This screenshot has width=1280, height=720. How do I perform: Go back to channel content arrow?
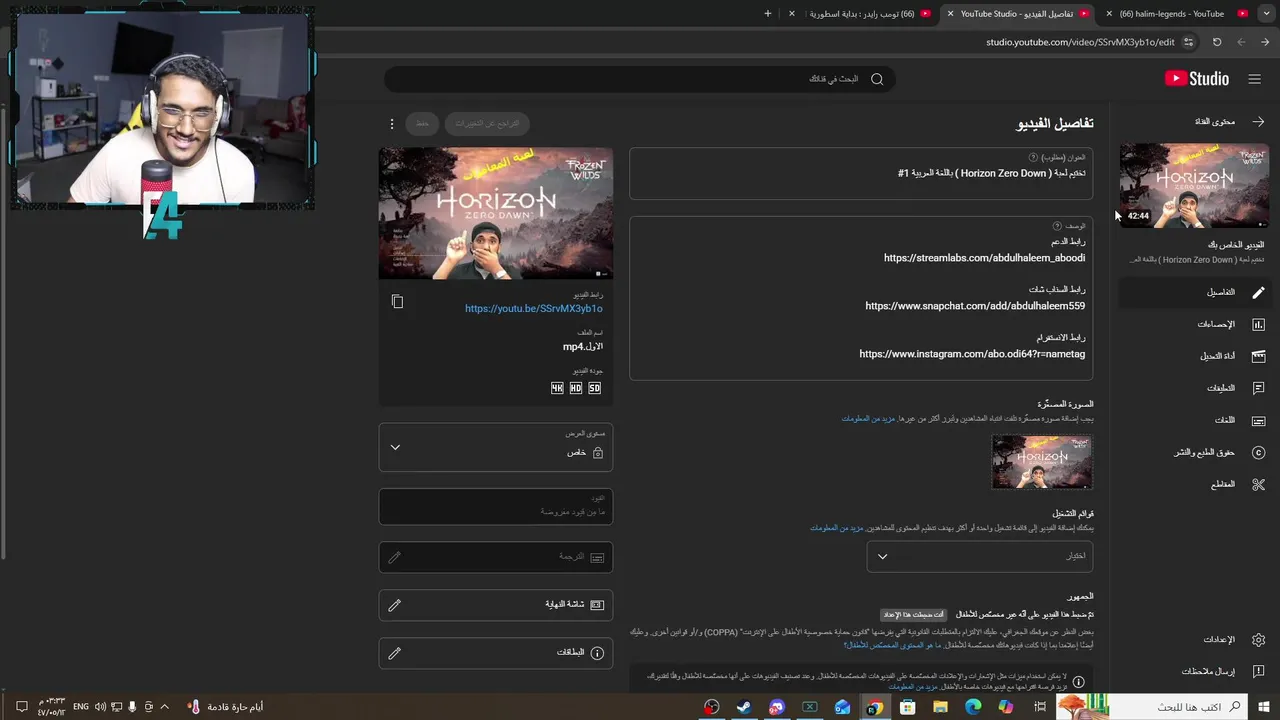(1258, 121)
